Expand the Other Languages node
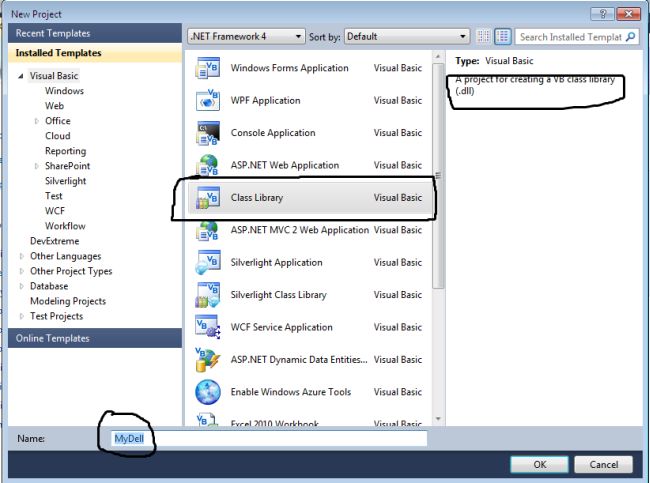Image resolution: width=650 pixels, height=483 pixels. coord(22,256)
